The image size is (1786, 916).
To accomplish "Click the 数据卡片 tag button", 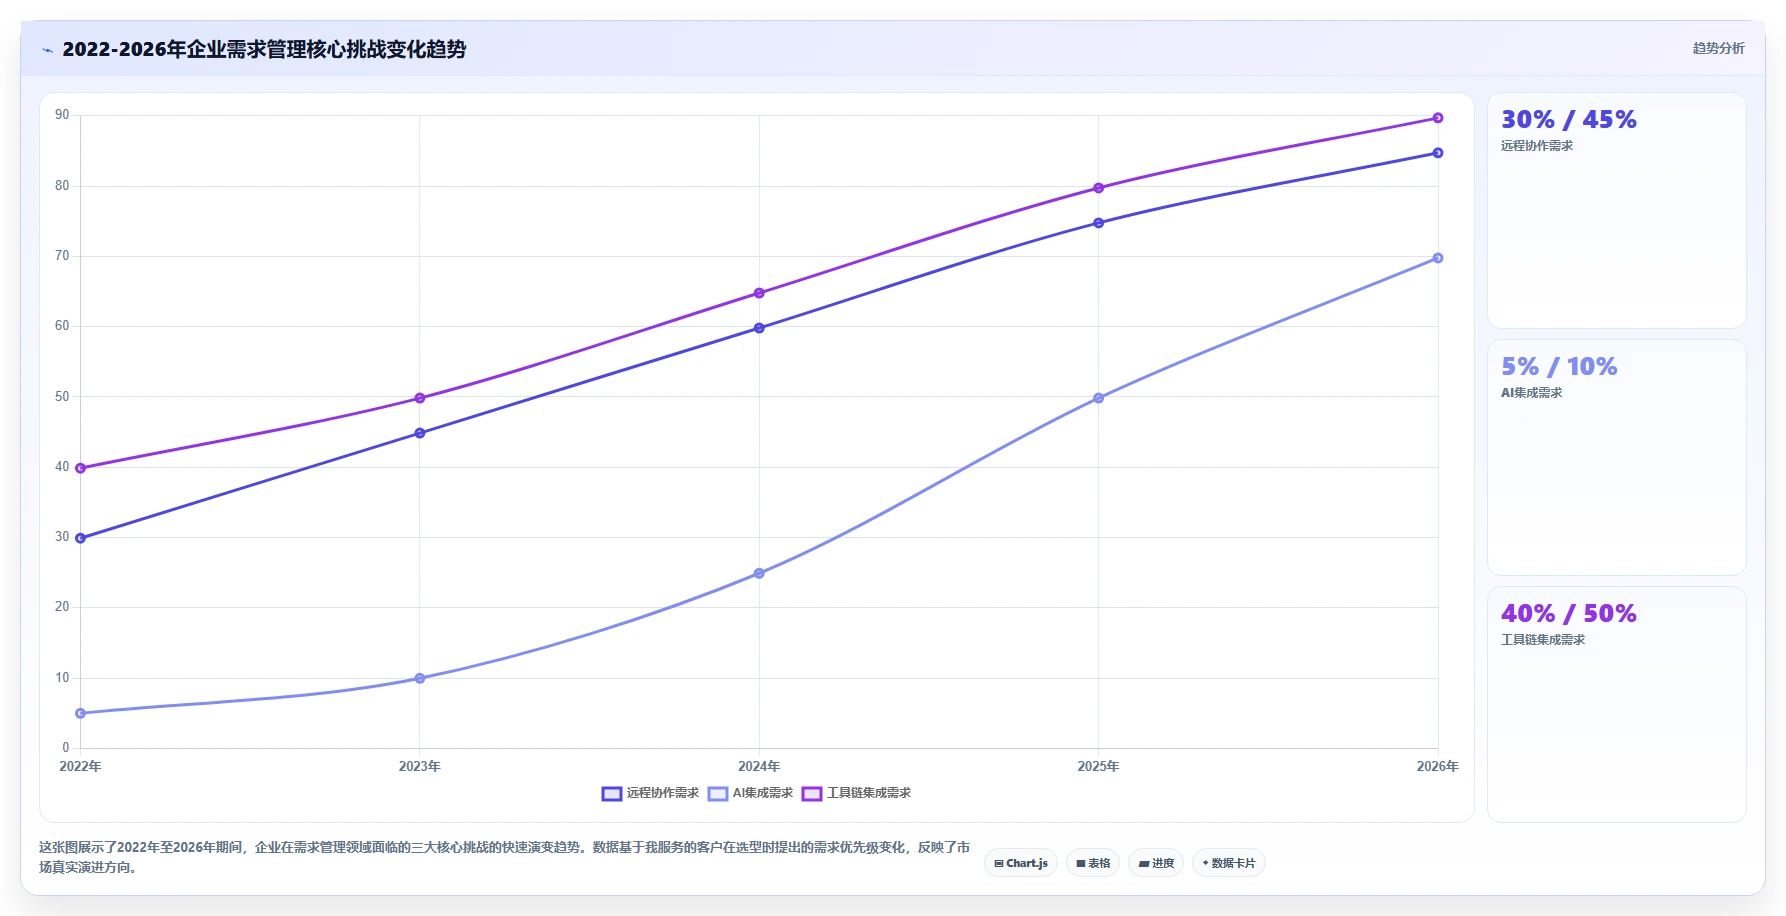I will [1229, 863].
